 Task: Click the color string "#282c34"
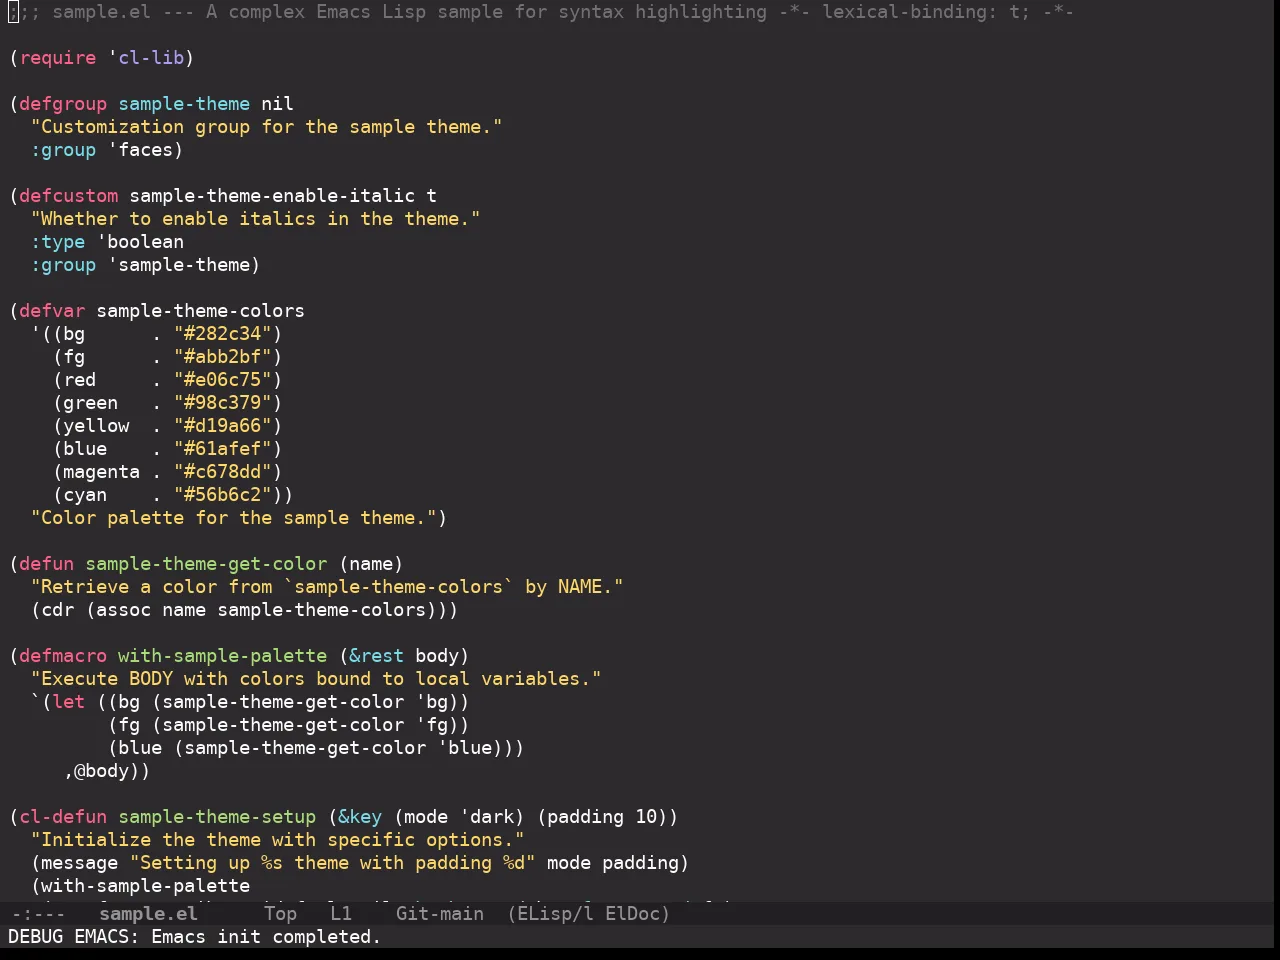223,334
